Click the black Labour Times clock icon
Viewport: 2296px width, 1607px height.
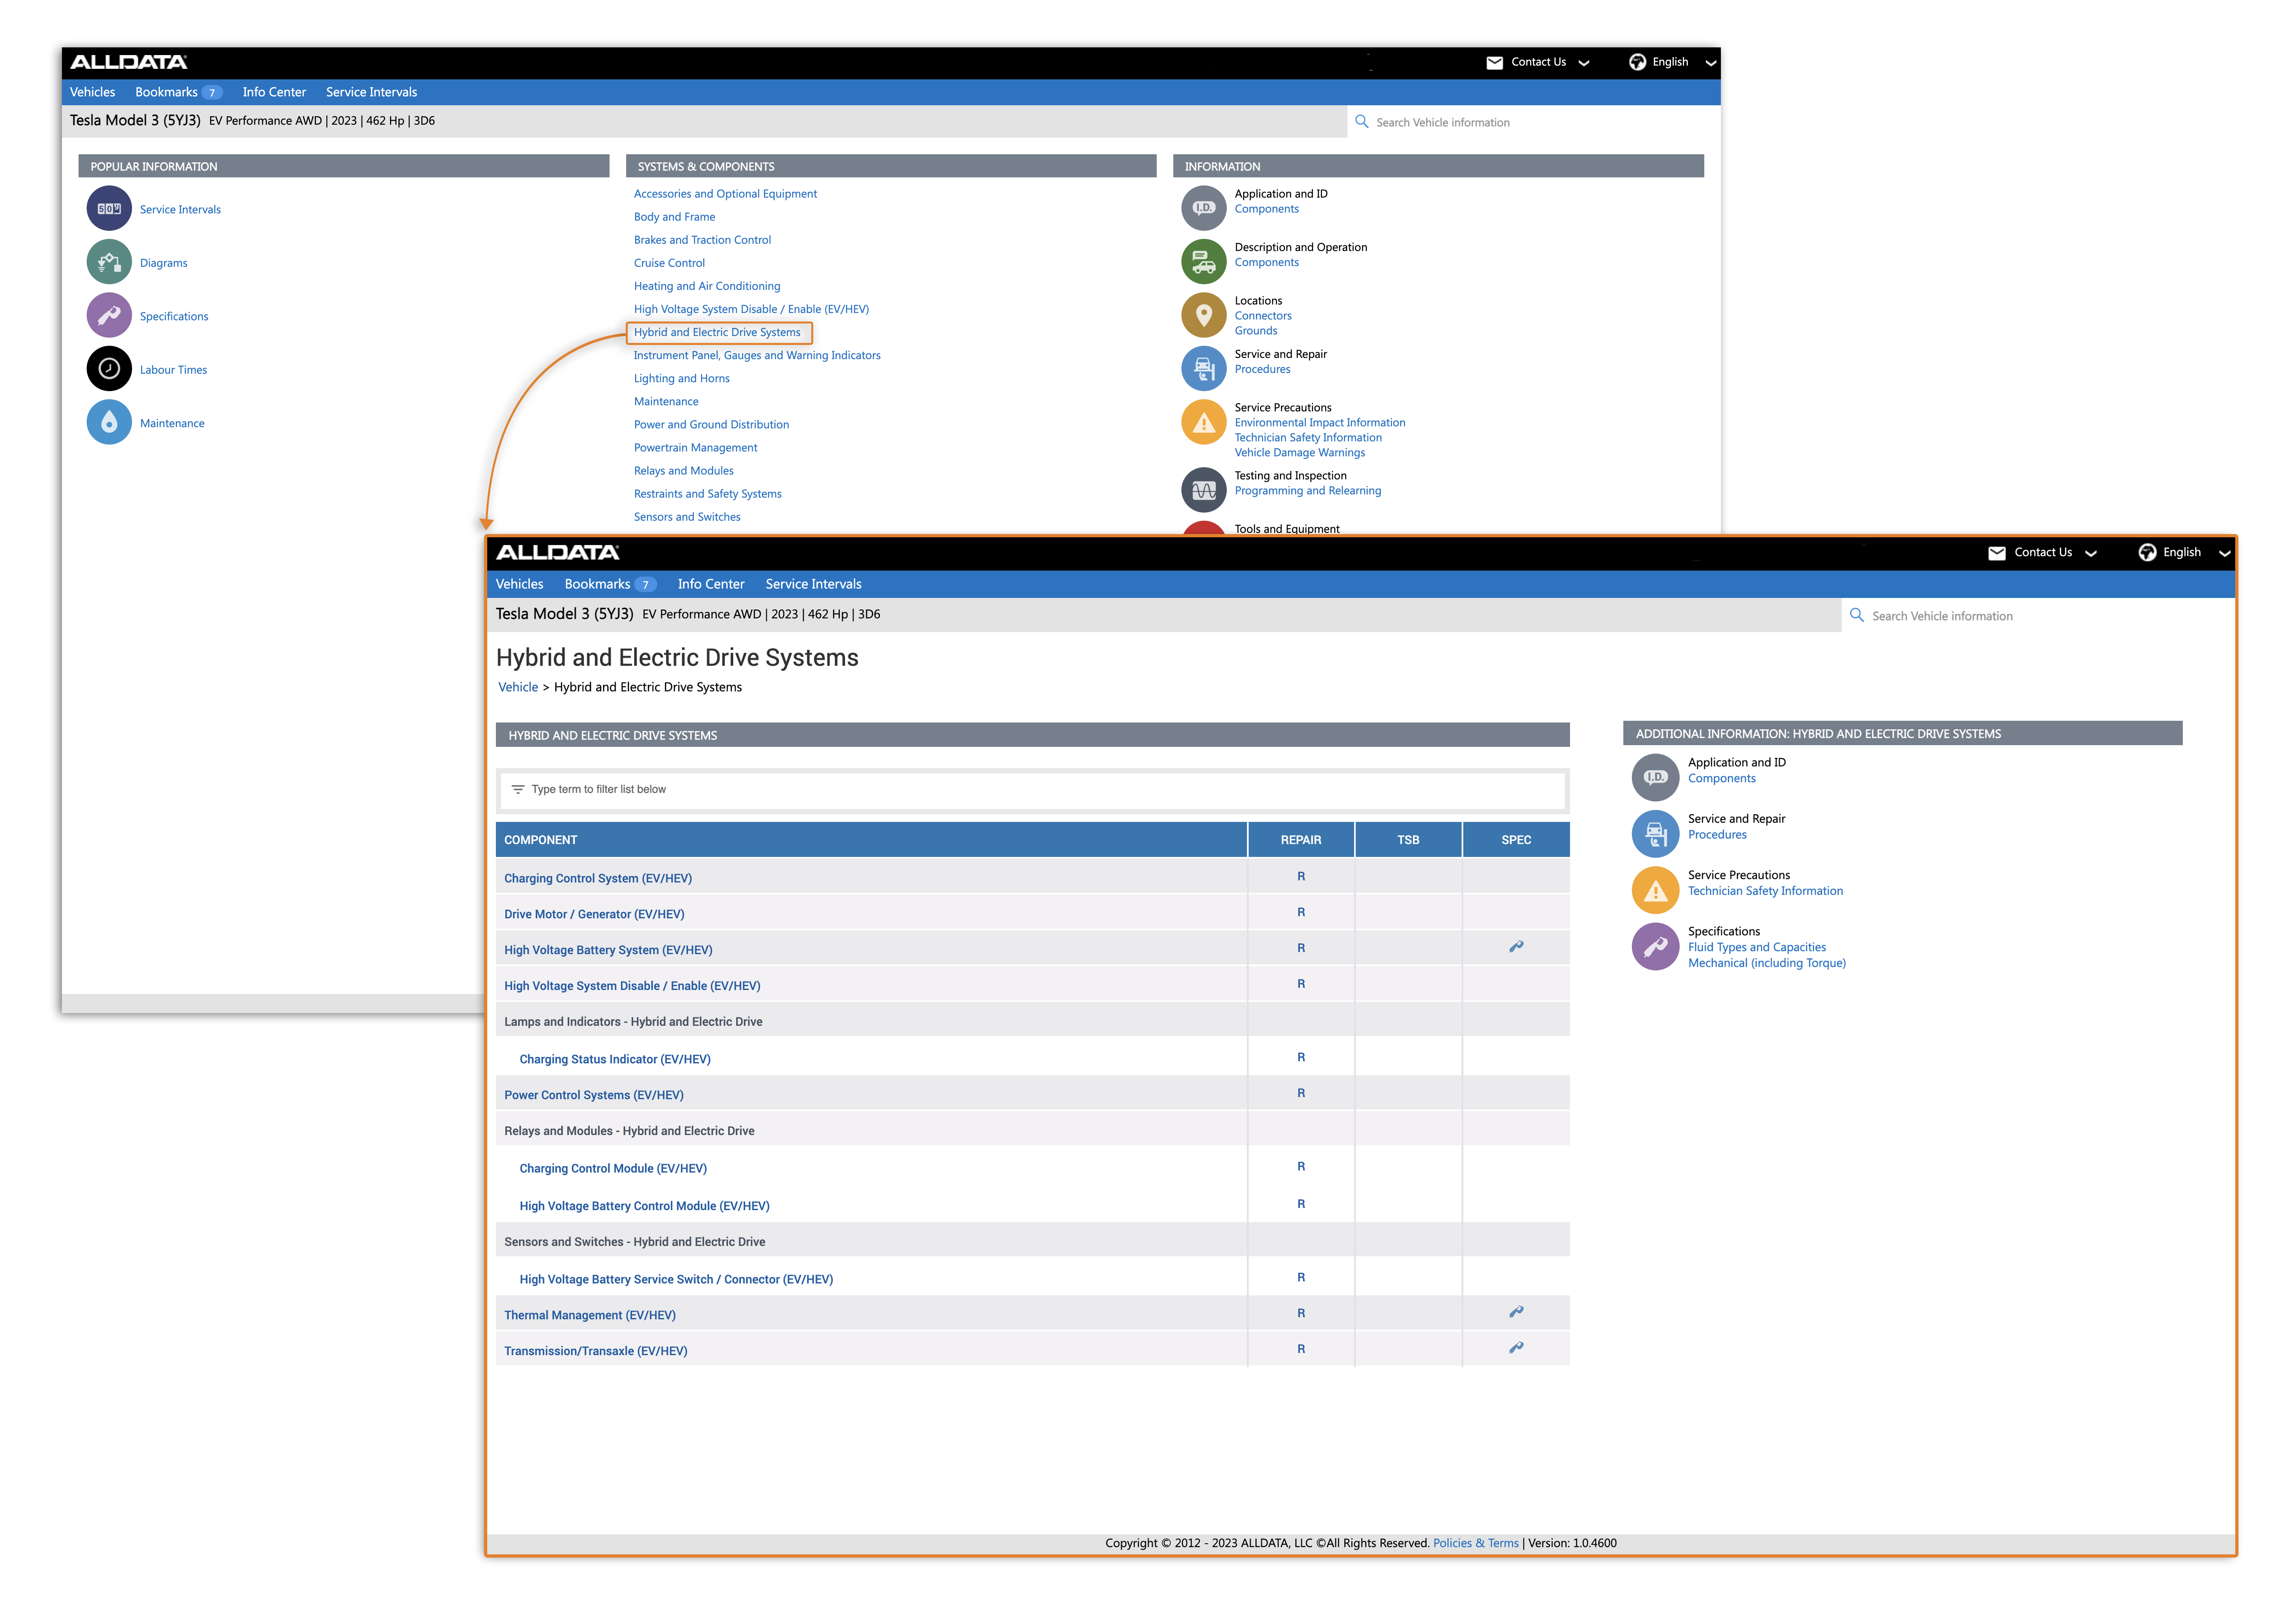(x=109, y=369)
